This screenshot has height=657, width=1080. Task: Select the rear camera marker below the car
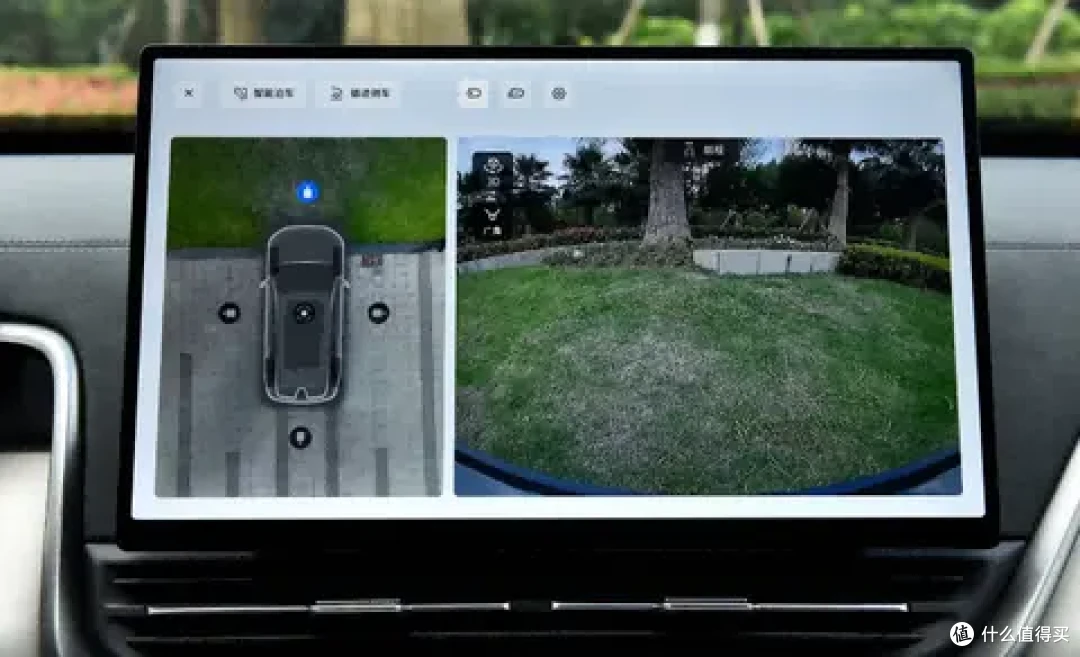(300, 437)
